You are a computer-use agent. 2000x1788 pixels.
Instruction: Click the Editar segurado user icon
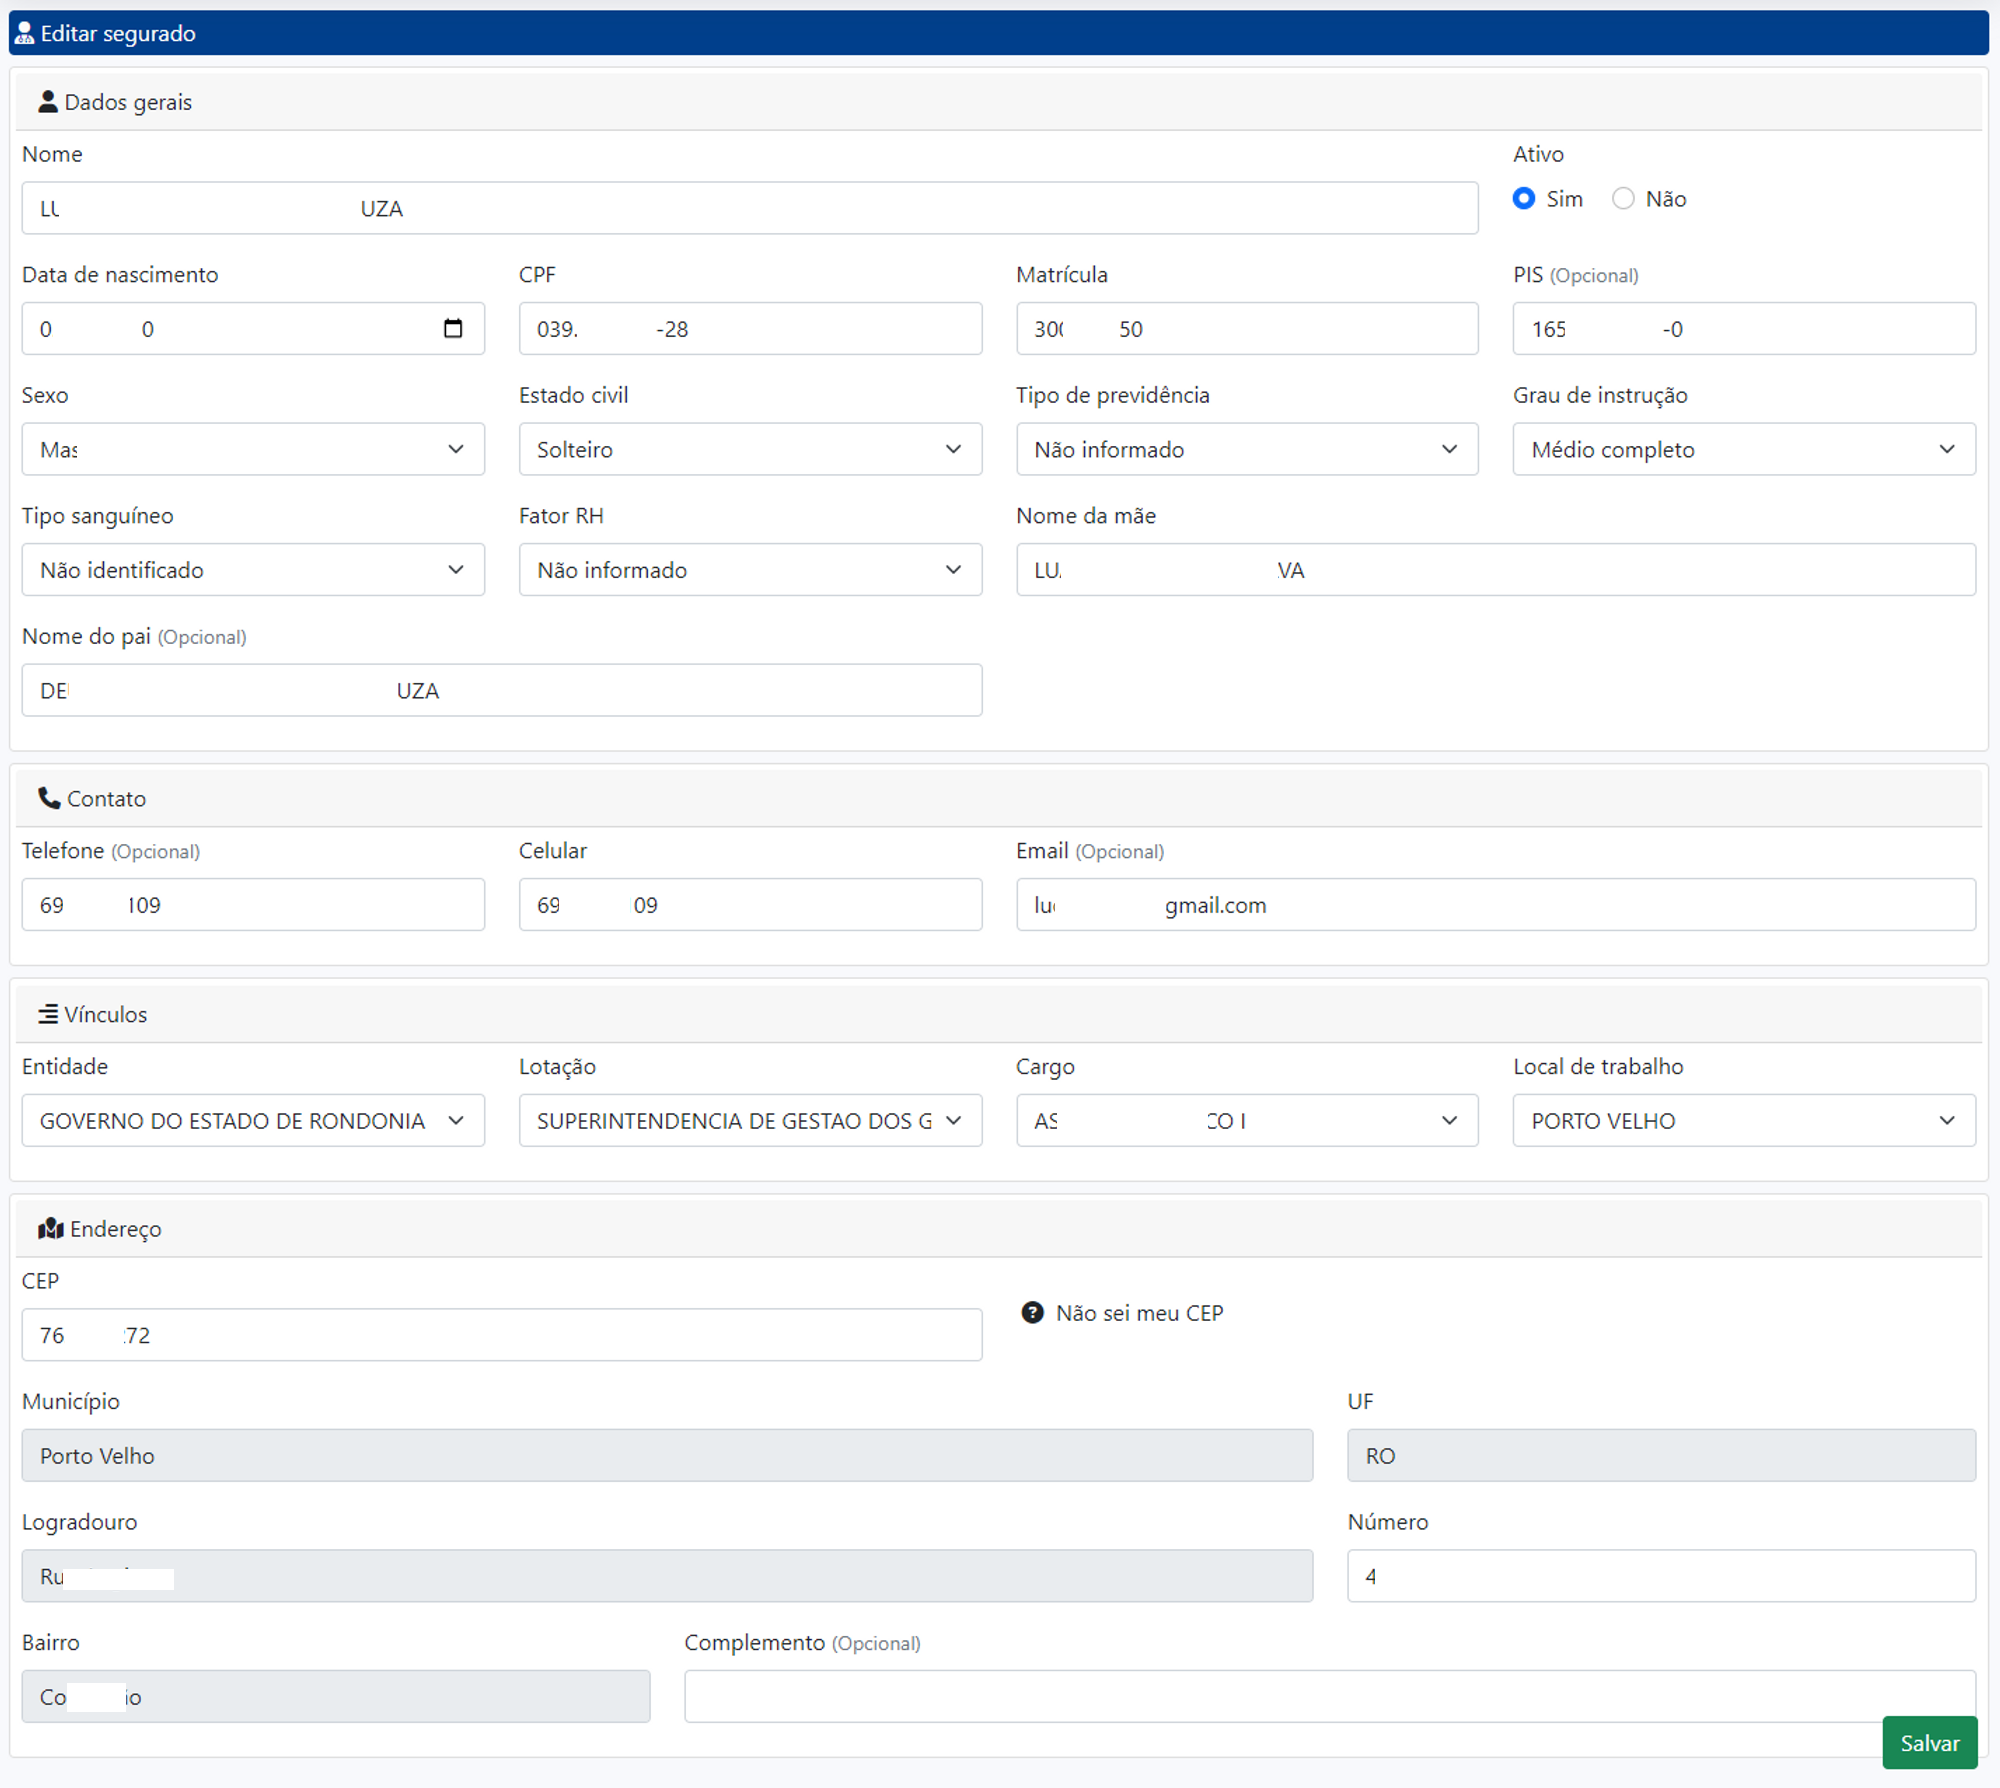[x=25, y=33]
